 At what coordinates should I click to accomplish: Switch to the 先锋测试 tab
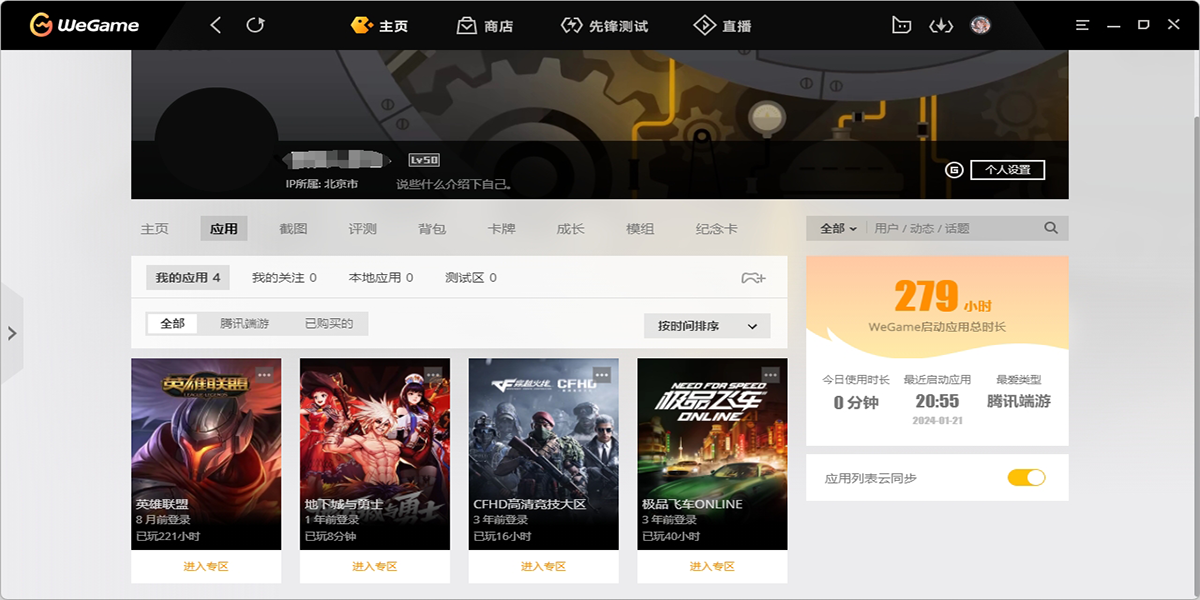click(605, 26)
